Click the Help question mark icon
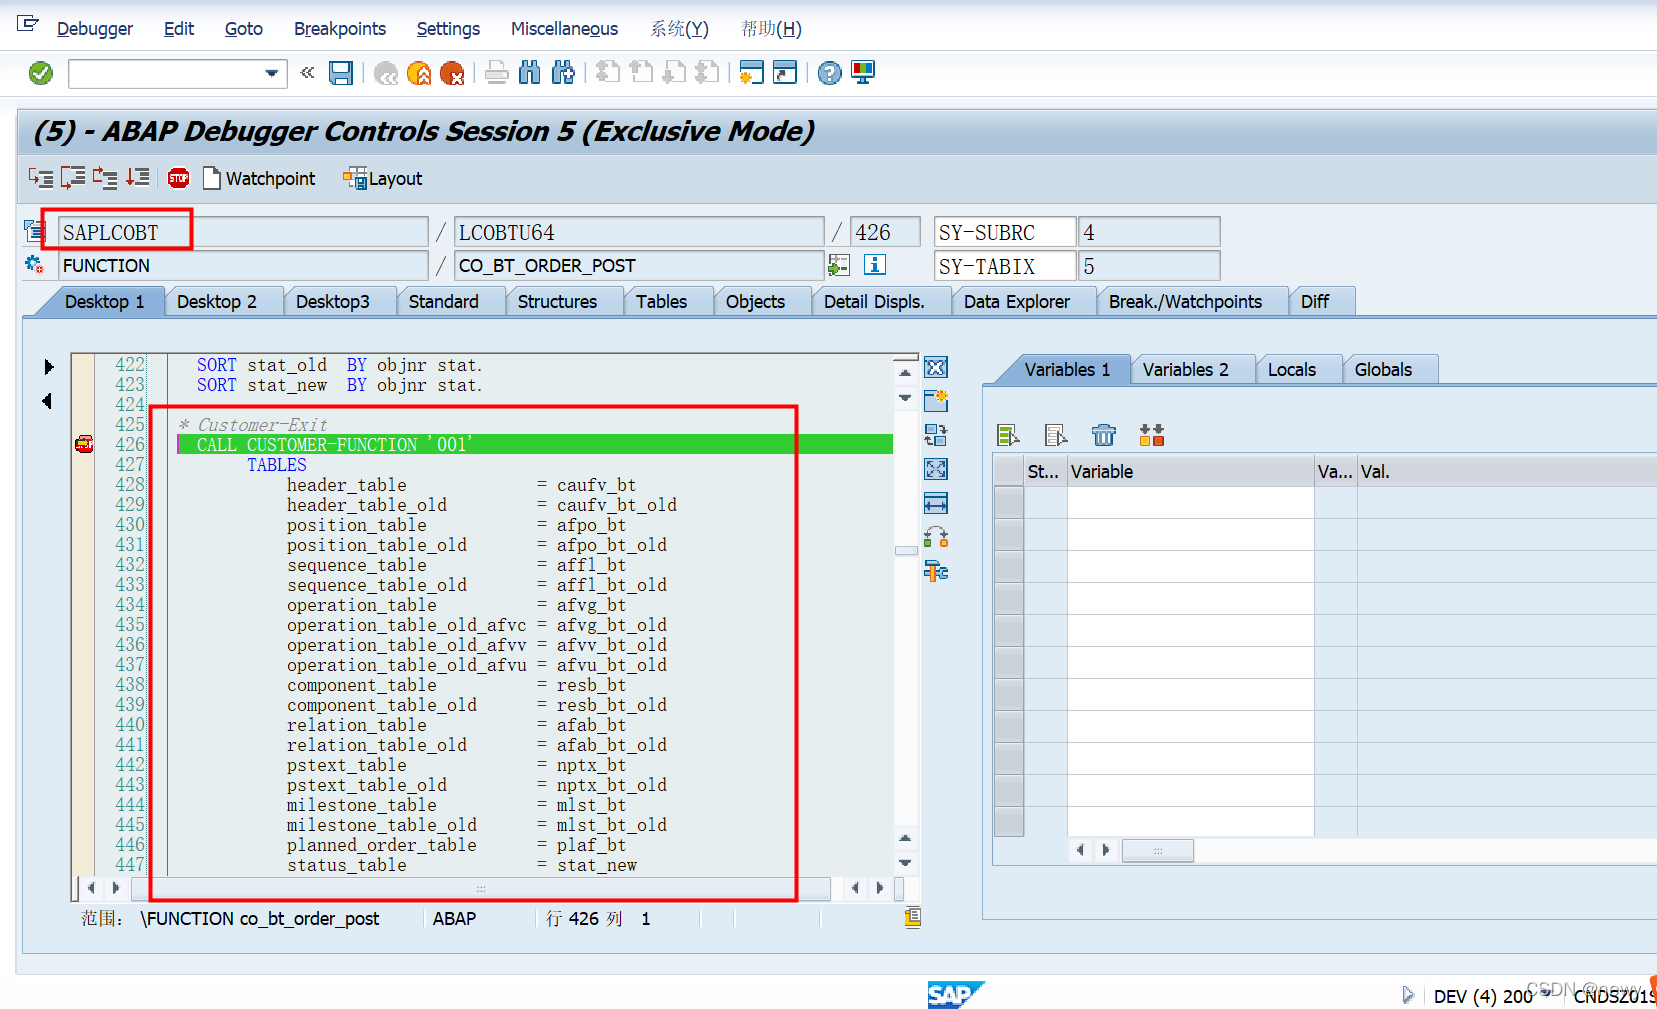 [829, 73]
